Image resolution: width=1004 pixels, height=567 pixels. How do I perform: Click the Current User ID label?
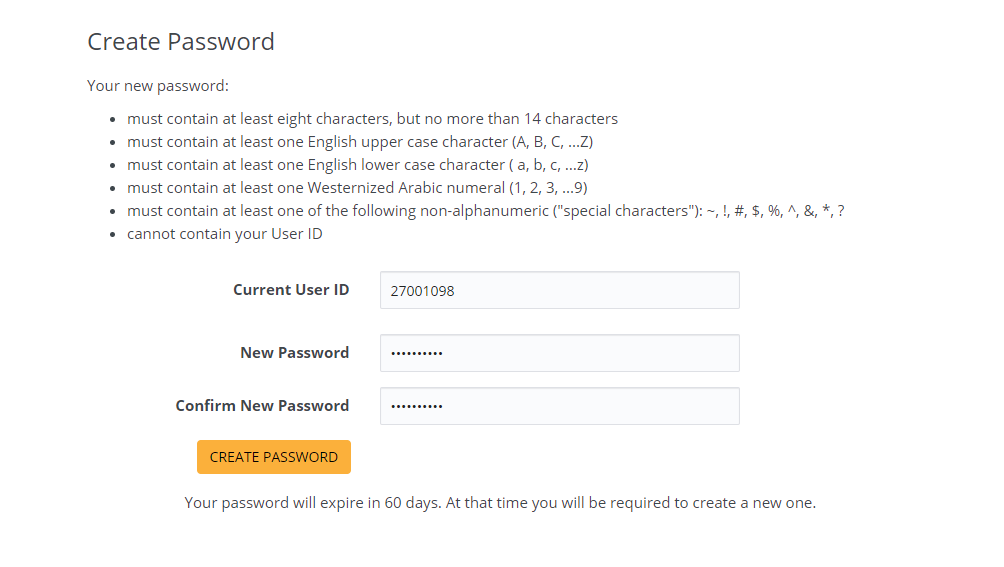click(291, 290)
